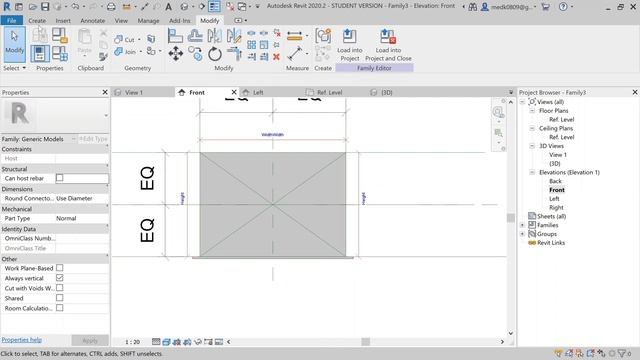Select the Offset tool in Modify panel
Viewport: 640px width, 360px height.
click(x=195, y=36)
